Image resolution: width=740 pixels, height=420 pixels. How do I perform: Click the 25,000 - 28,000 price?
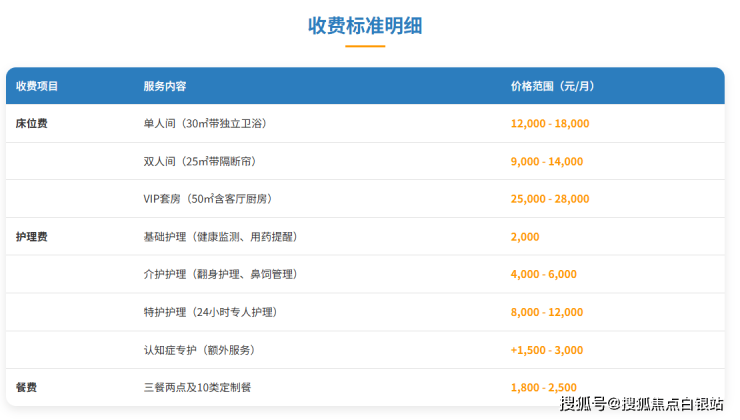tap(550, 199)
